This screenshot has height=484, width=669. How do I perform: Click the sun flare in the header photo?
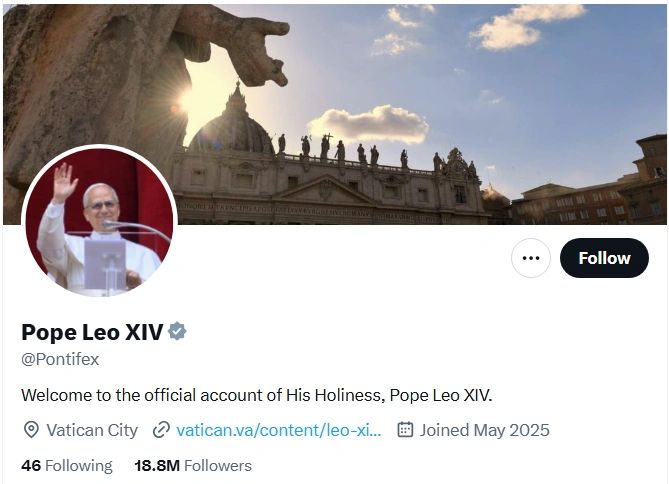point(186,102)
